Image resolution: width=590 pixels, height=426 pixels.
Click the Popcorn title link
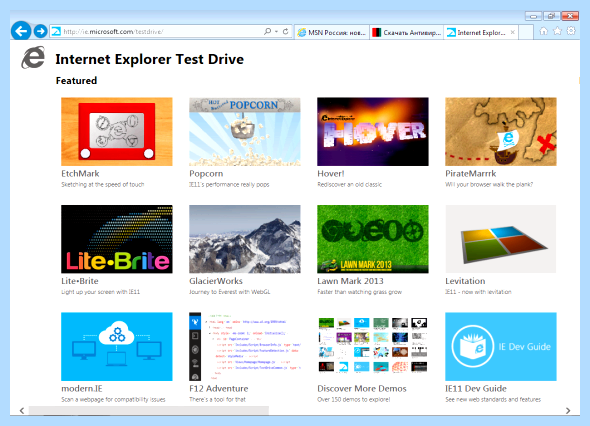[206, 173]
